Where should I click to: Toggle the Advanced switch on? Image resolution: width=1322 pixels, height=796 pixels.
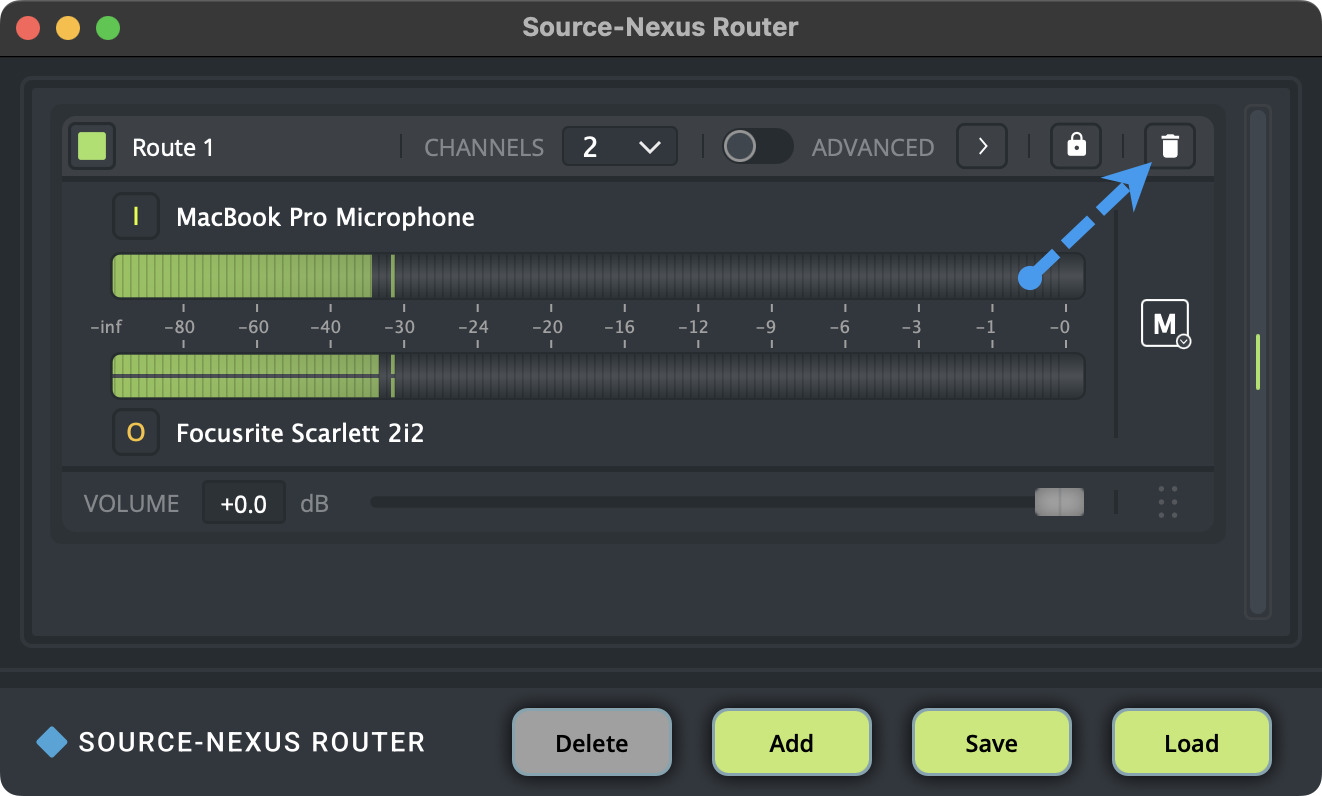758,147
